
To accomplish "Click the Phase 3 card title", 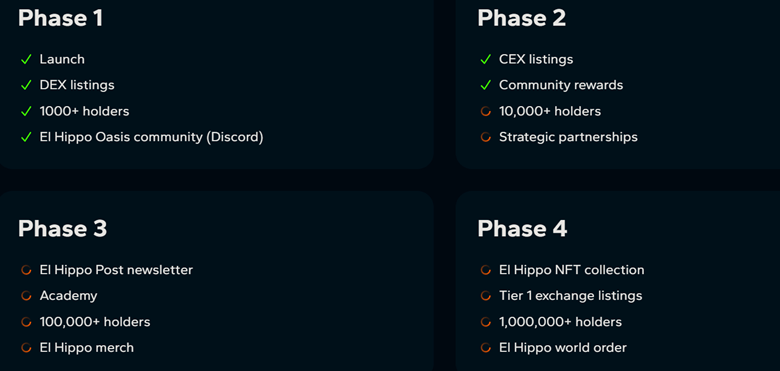I will tap(63, 229).
